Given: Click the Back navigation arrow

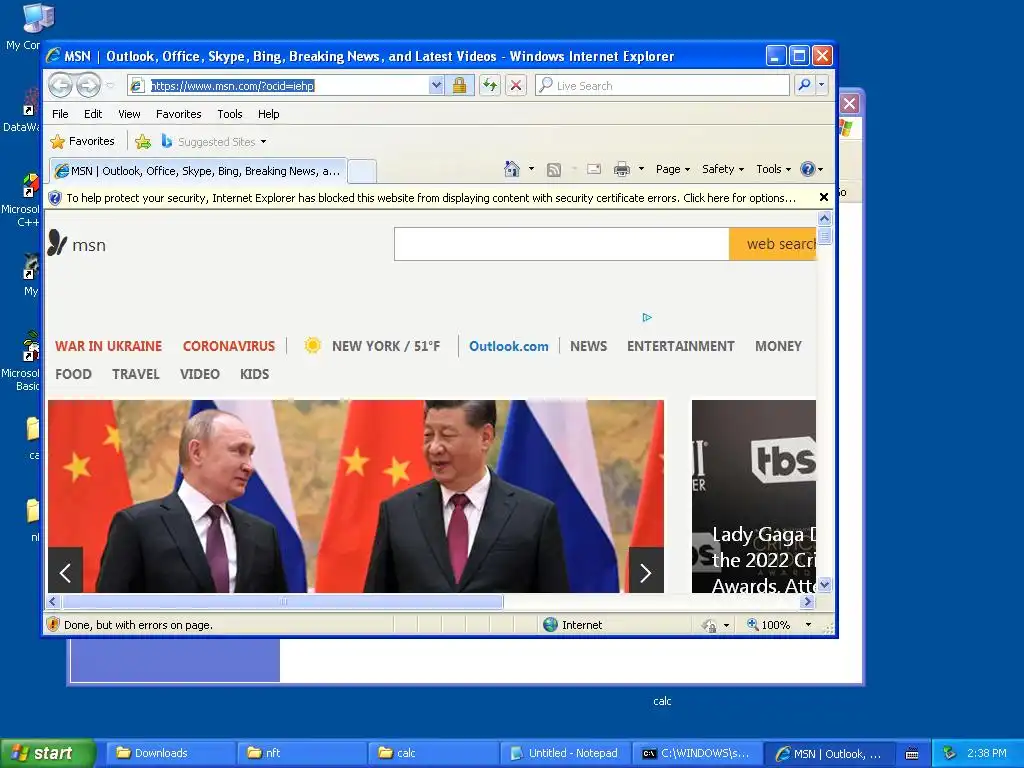Looking at the screenshot, I should [60, 85].
